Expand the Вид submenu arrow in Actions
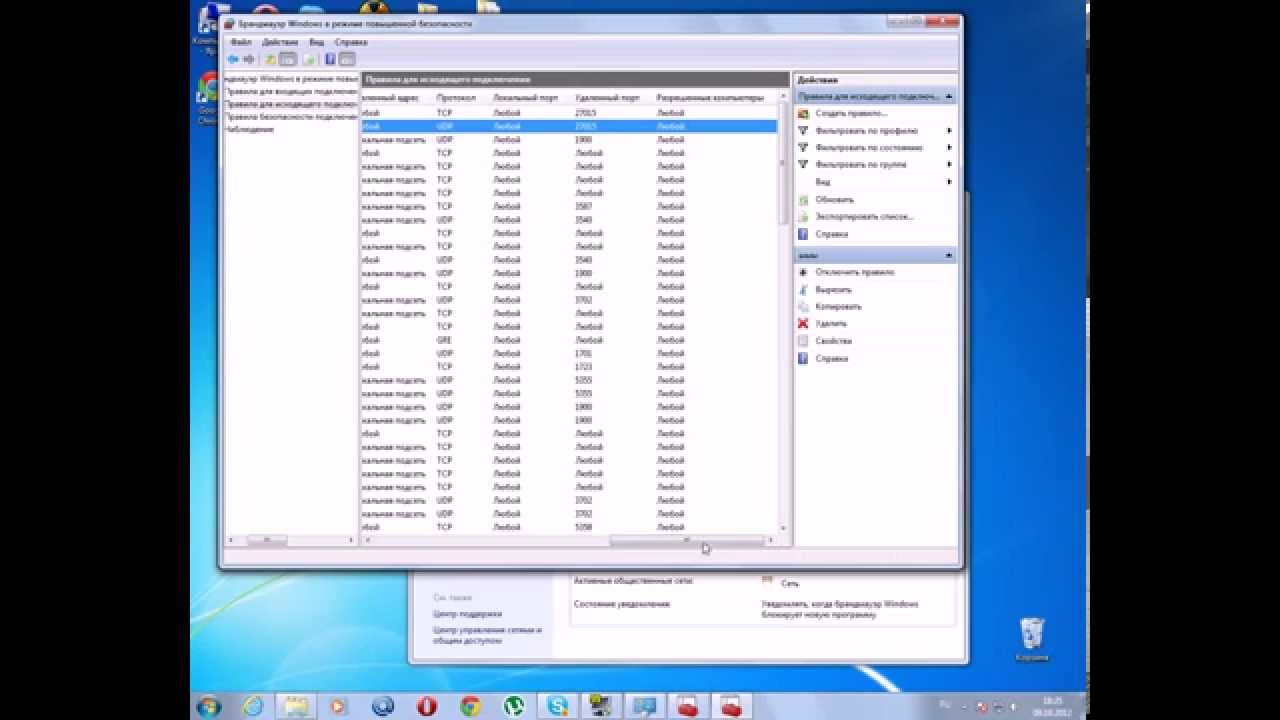The width and height of the screenshot is (1280, 720). point(949,182)
